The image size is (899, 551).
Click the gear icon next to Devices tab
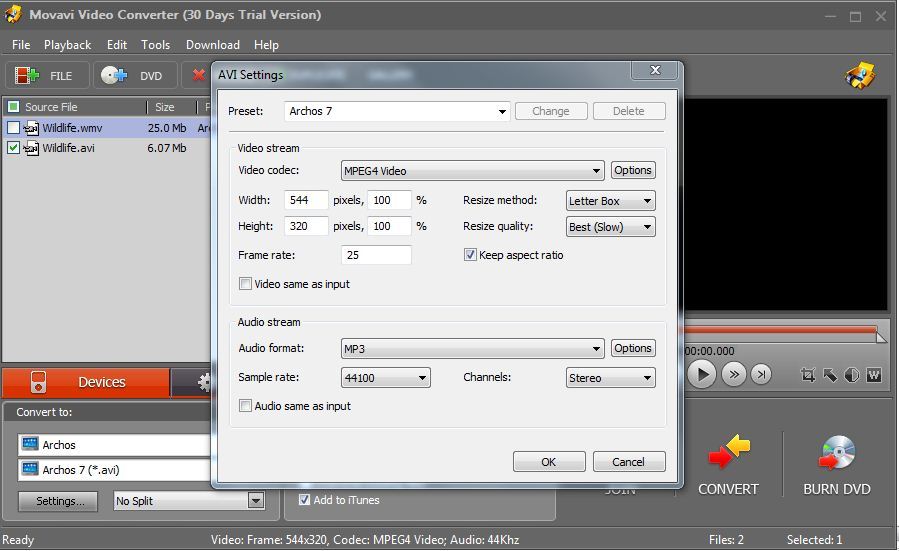click(204, 382)
